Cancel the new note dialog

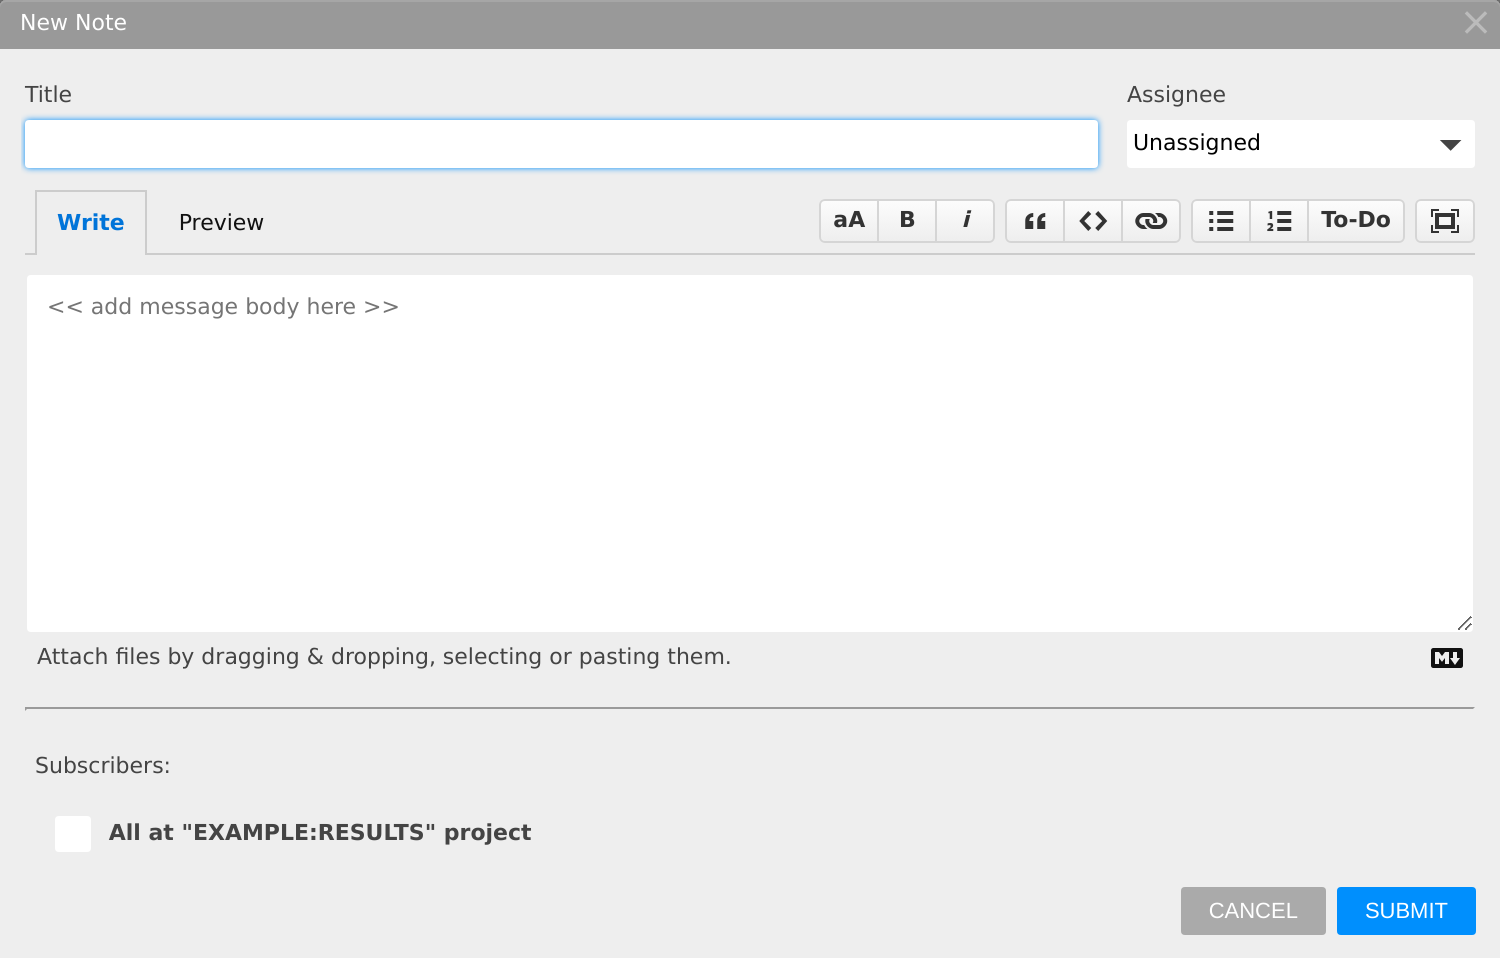(1253, 911)
